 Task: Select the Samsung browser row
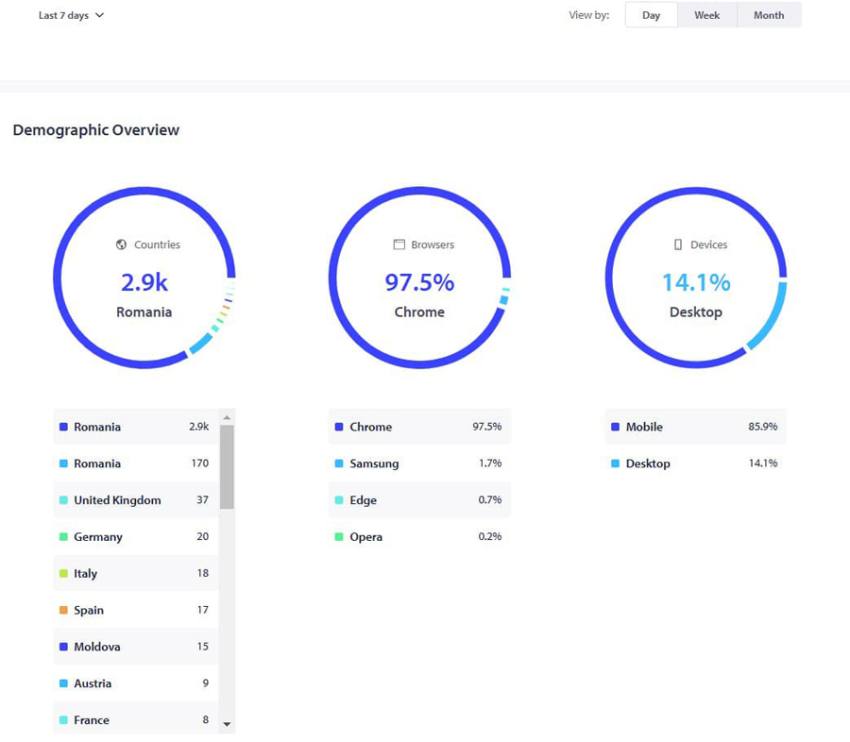pos(419,464)
